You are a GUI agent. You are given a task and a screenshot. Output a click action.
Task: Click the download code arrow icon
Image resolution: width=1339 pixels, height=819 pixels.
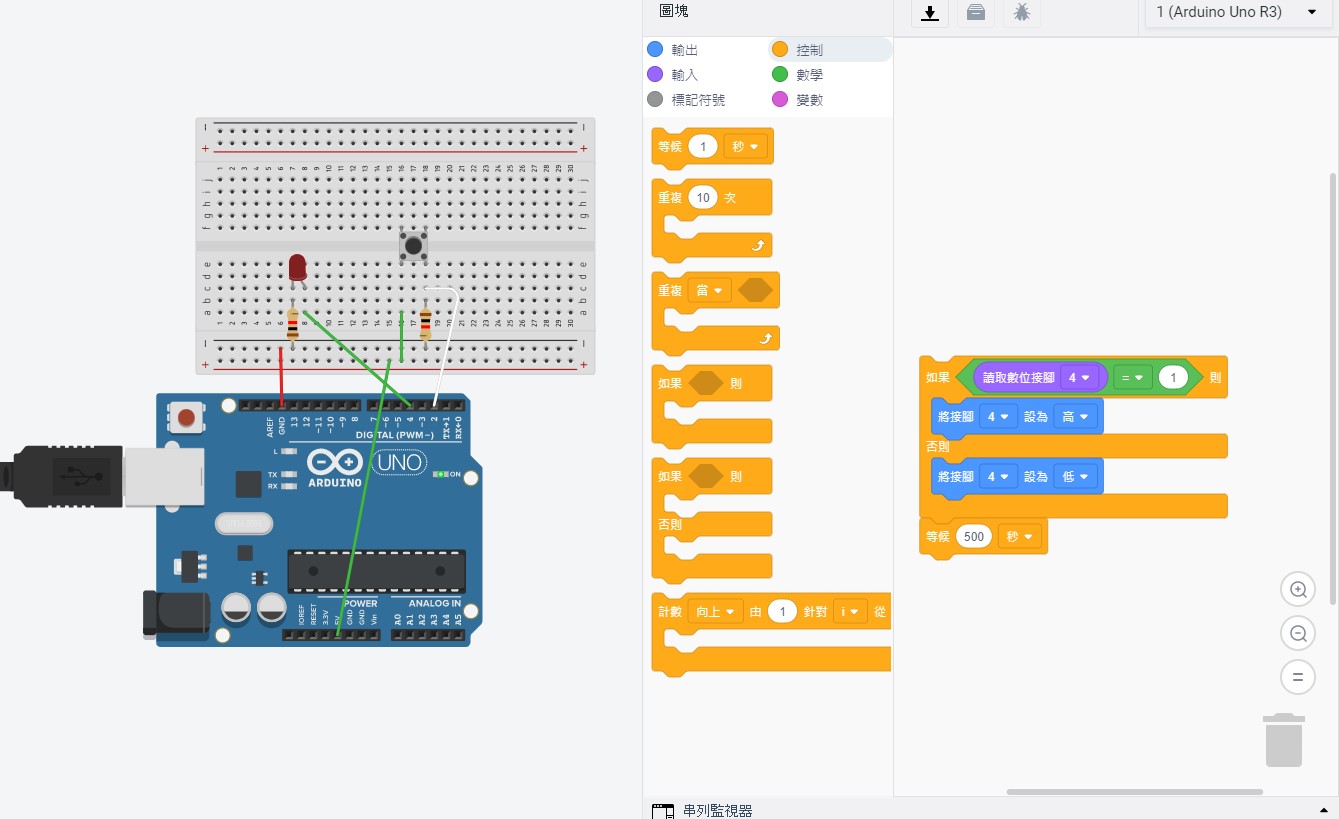click(x=930, y=13)
